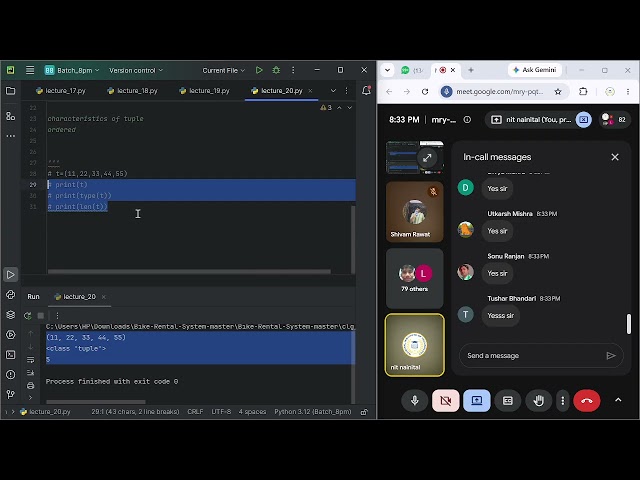
Task: Open more actions menu beside the debug icon
Action: point(293,70)
